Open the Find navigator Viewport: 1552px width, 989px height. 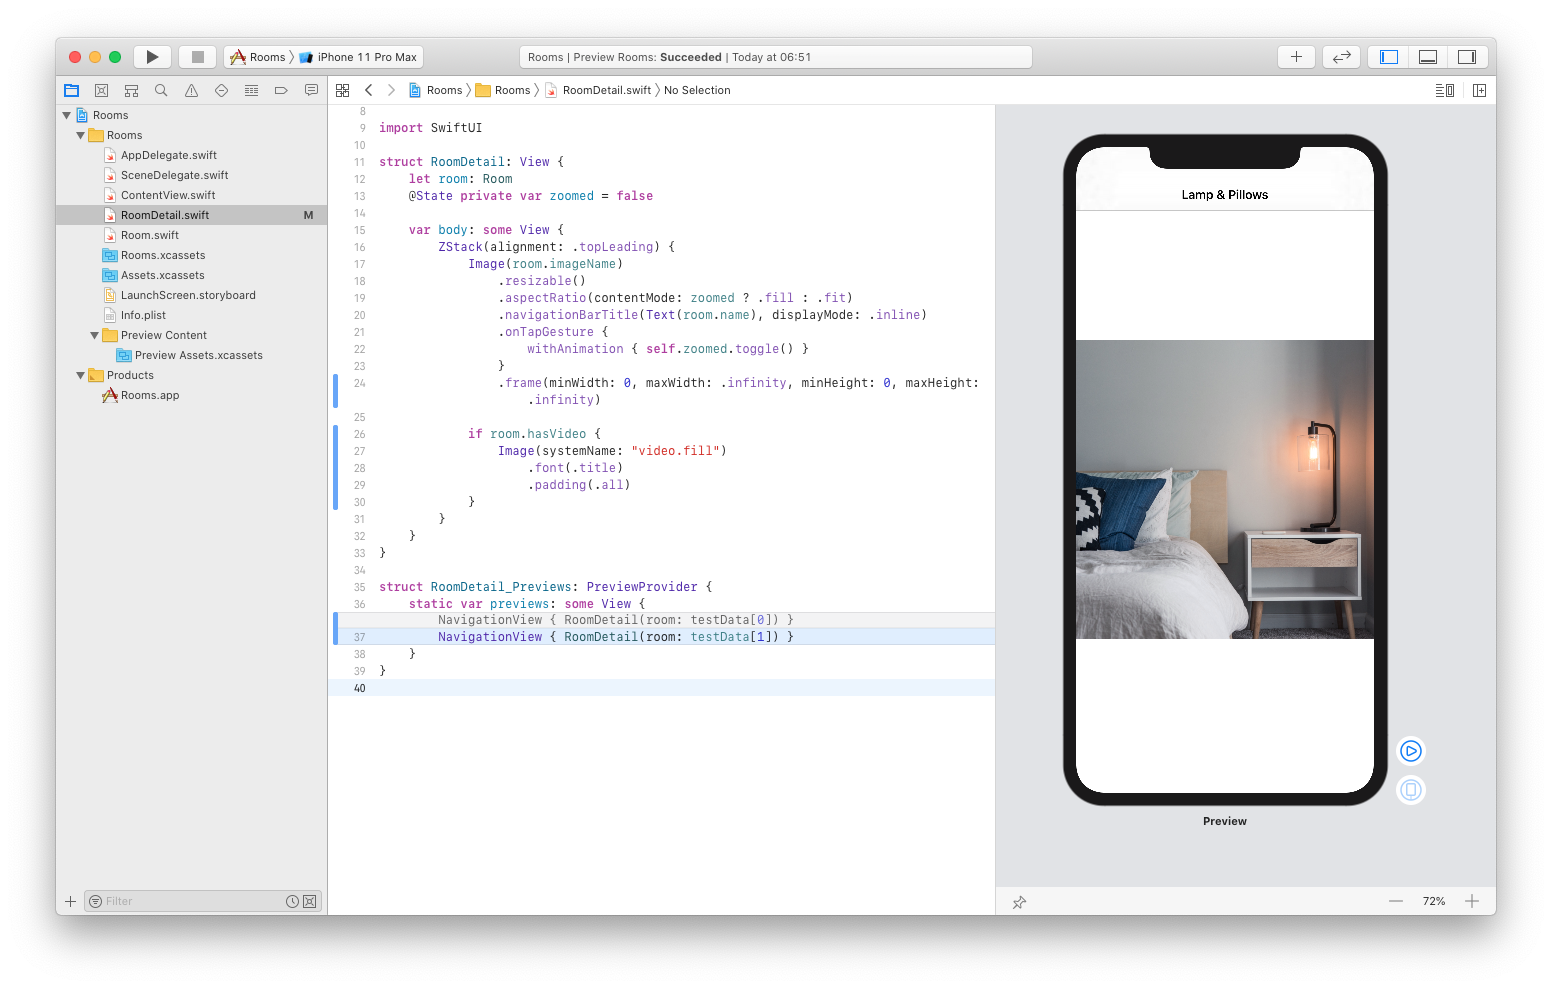[161, 89]
